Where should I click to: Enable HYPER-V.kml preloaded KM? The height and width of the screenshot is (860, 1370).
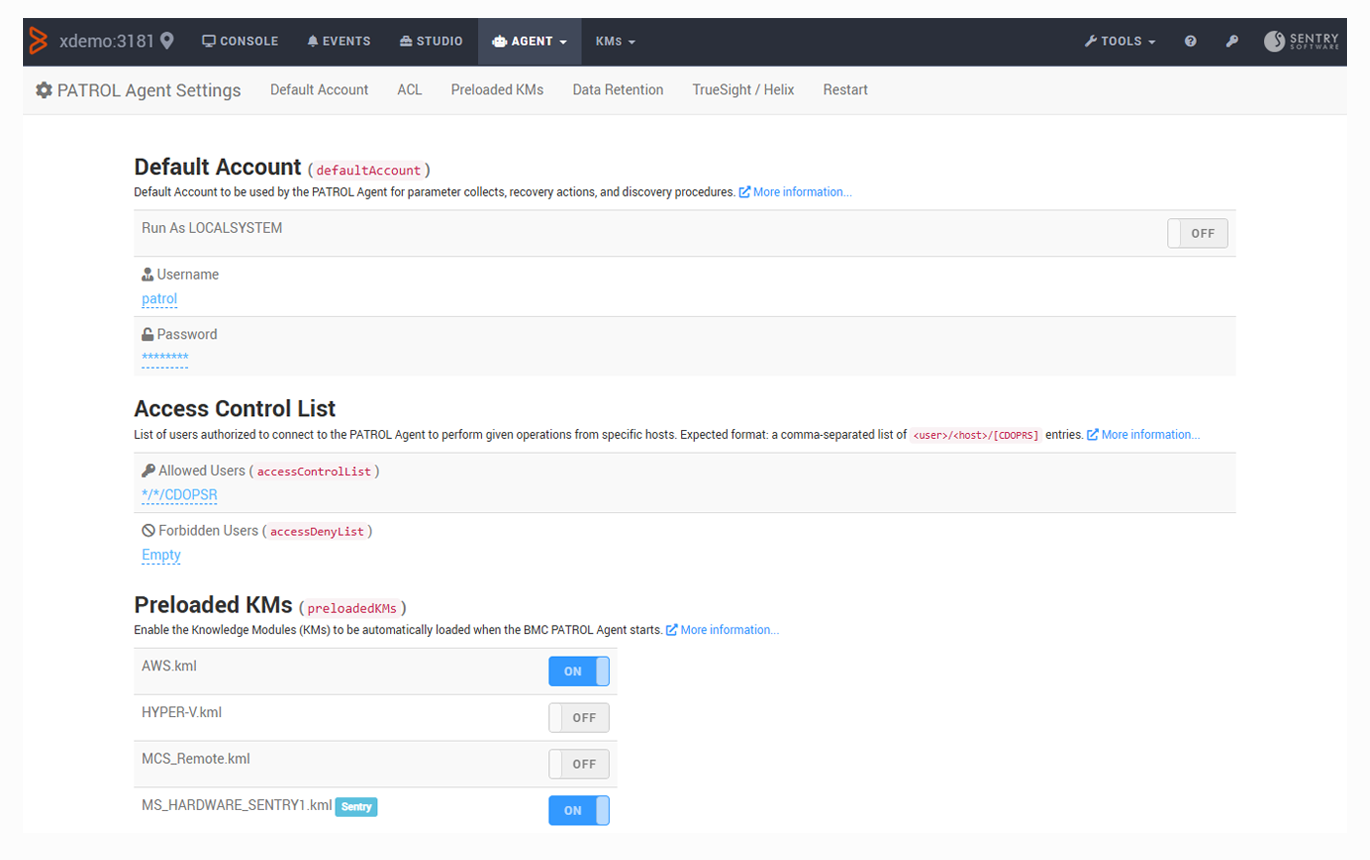click(578, 717)
